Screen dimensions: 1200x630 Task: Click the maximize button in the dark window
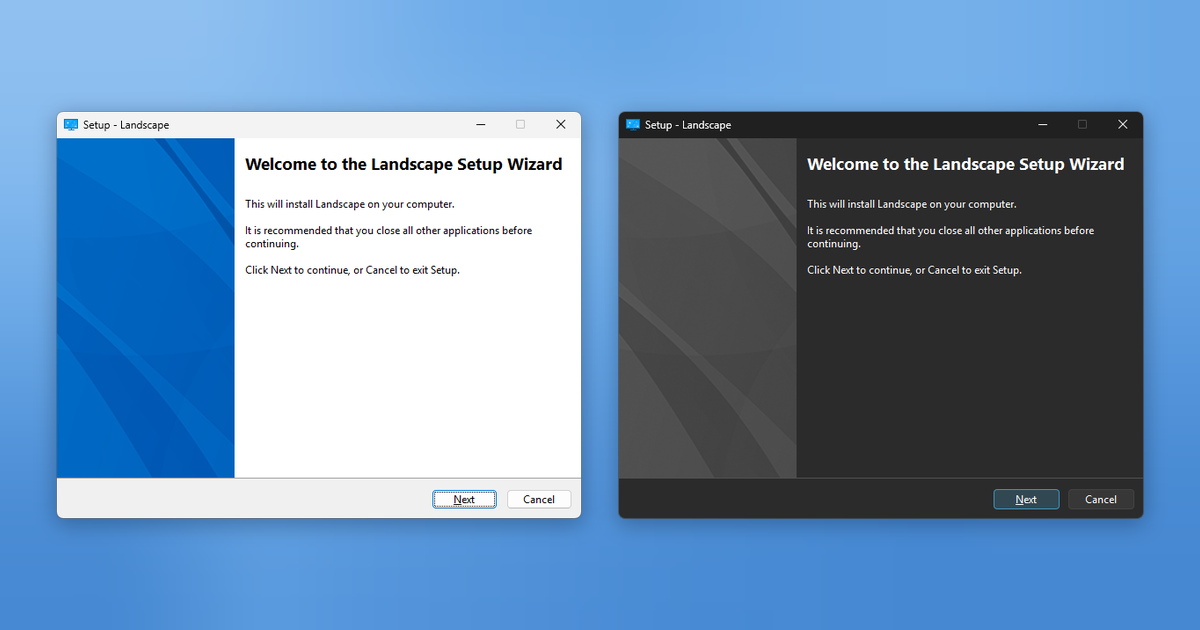1083,125
